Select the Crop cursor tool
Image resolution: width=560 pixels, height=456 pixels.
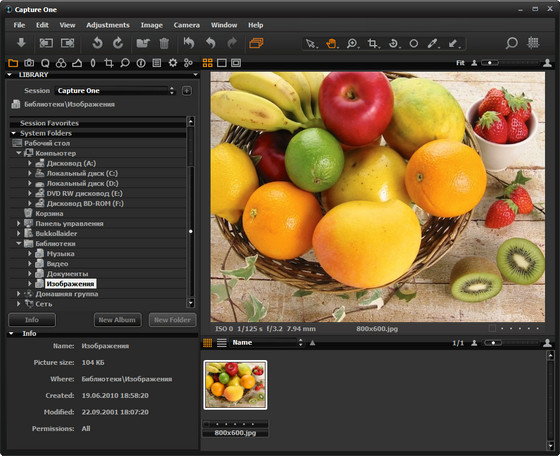[x=372, y=44]
